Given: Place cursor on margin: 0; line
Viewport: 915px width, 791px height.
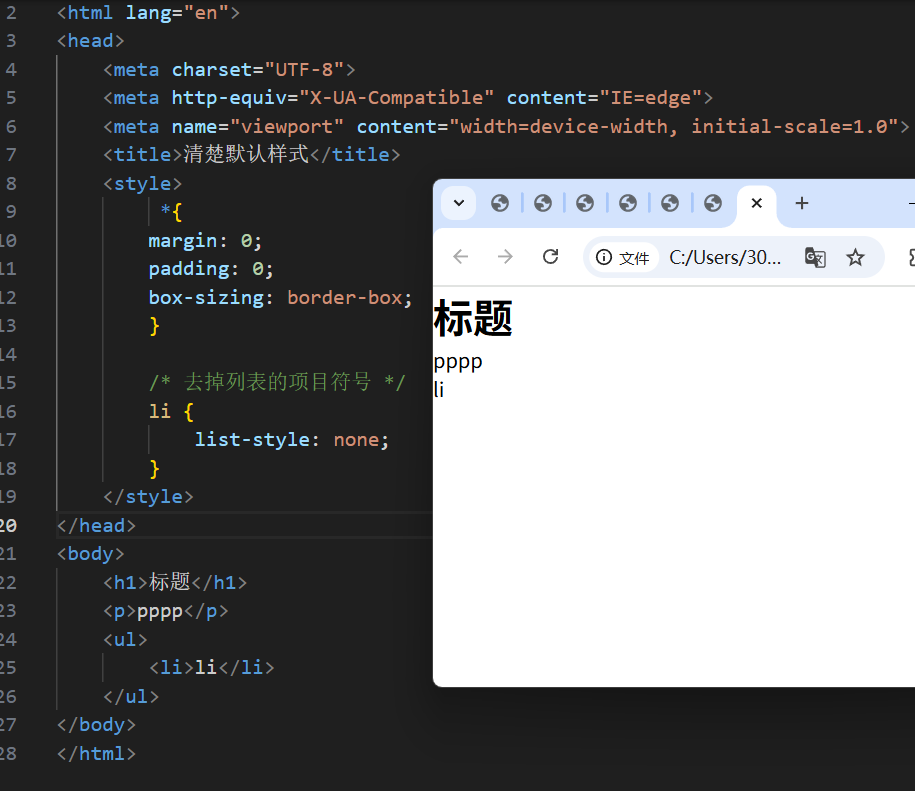Looking at the screenshot, I should click(x=205, y=240).
